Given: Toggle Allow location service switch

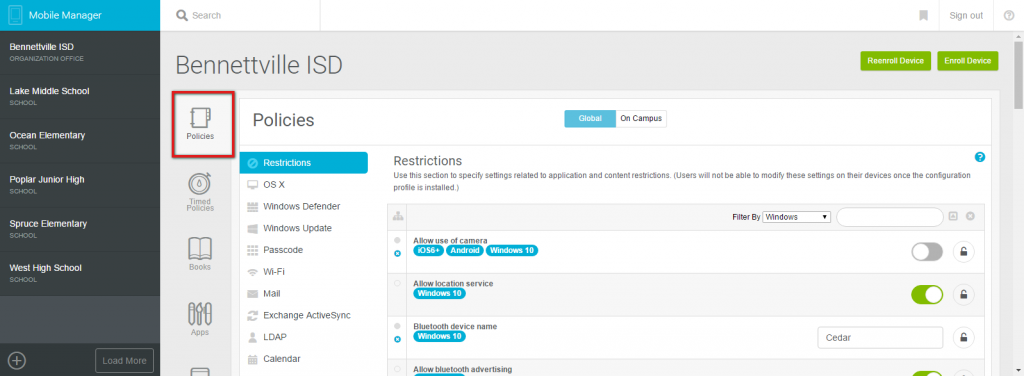Looking at the screenshot, I should [x=927, y=294].
